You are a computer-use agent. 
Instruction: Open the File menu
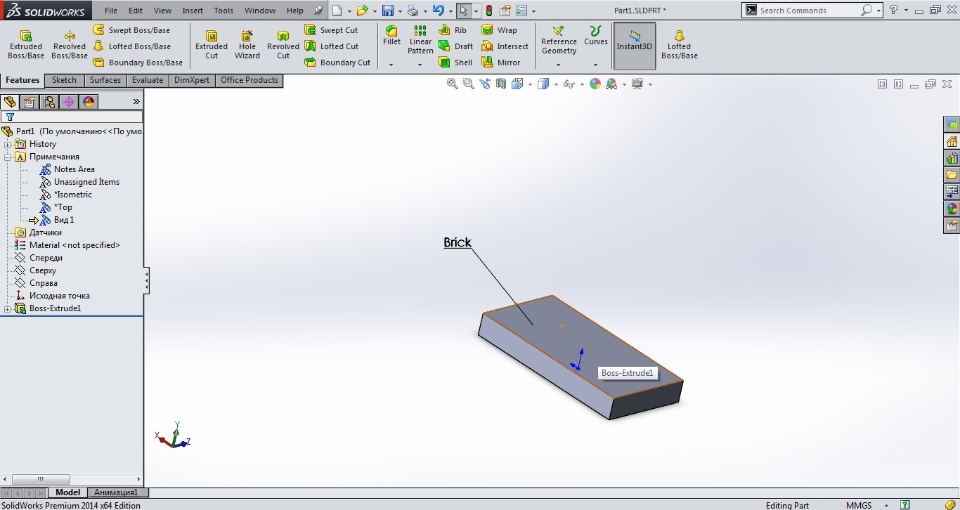111,10
